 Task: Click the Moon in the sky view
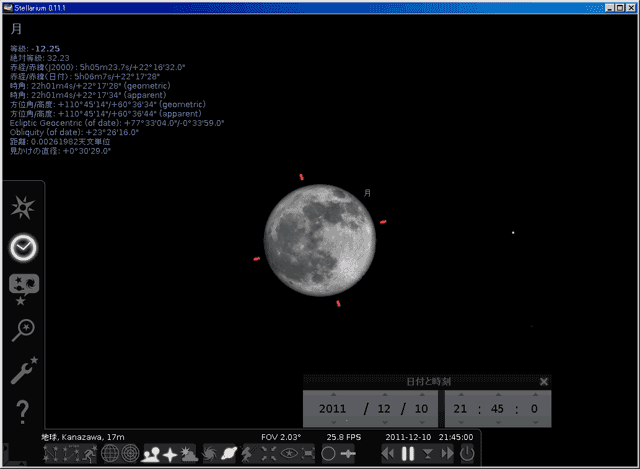[318, 238]
